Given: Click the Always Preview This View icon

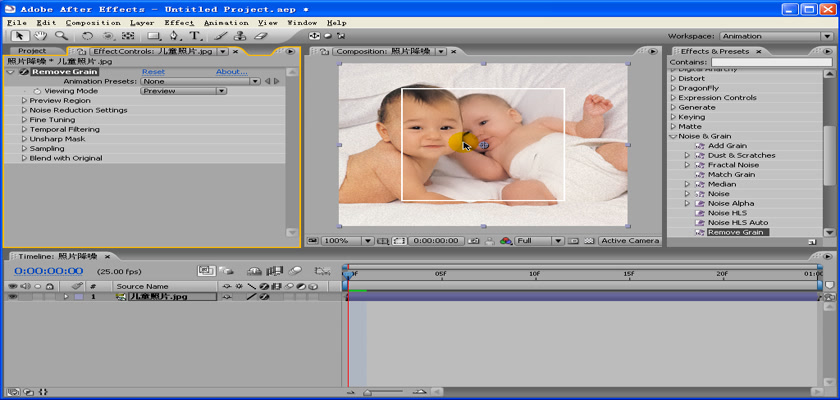Looking at the screenshot, I should coord(313,241).
